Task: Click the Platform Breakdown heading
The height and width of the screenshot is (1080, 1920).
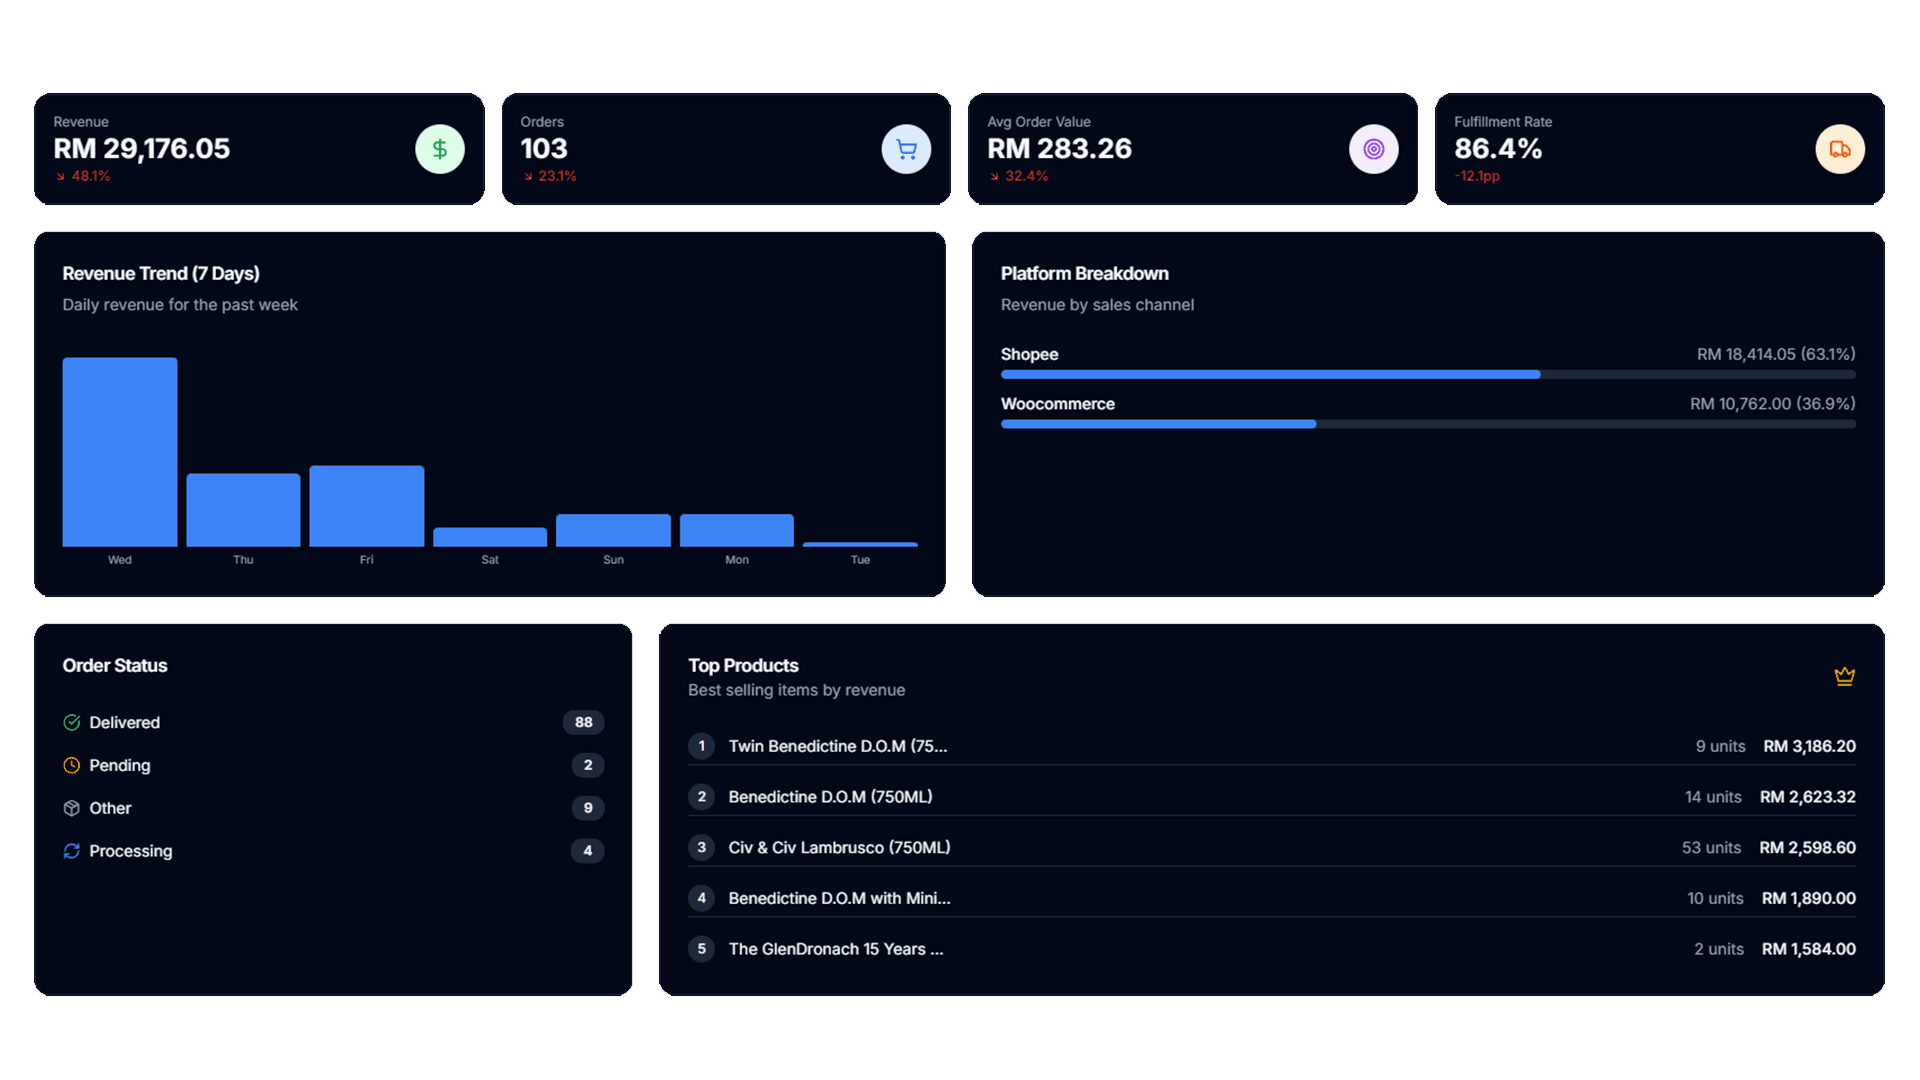Action: (1085, 273)
